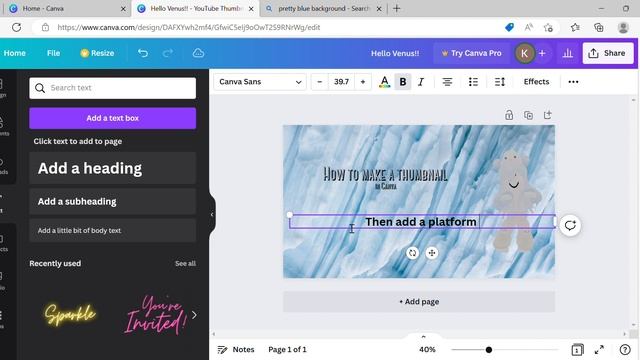This screenshot has height=360, width=640.
Task: Switch to Home - Canva browser tab
Action: click(67, 9)
